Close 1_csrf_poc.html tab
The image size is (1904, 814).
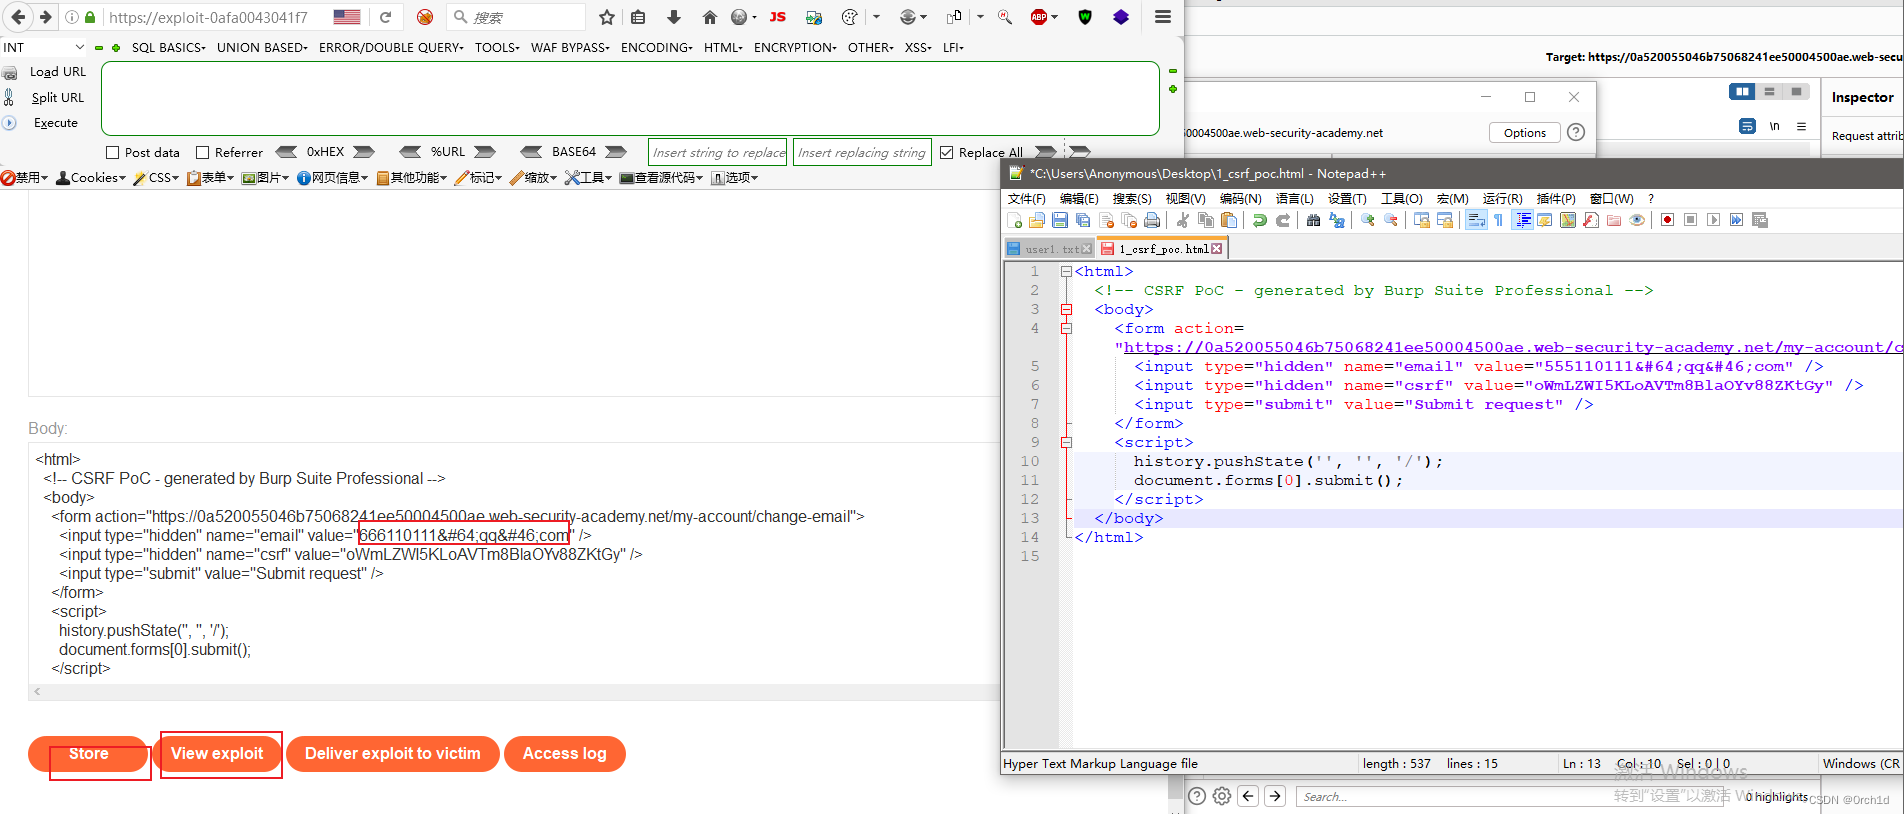[x=1217, y=249]
